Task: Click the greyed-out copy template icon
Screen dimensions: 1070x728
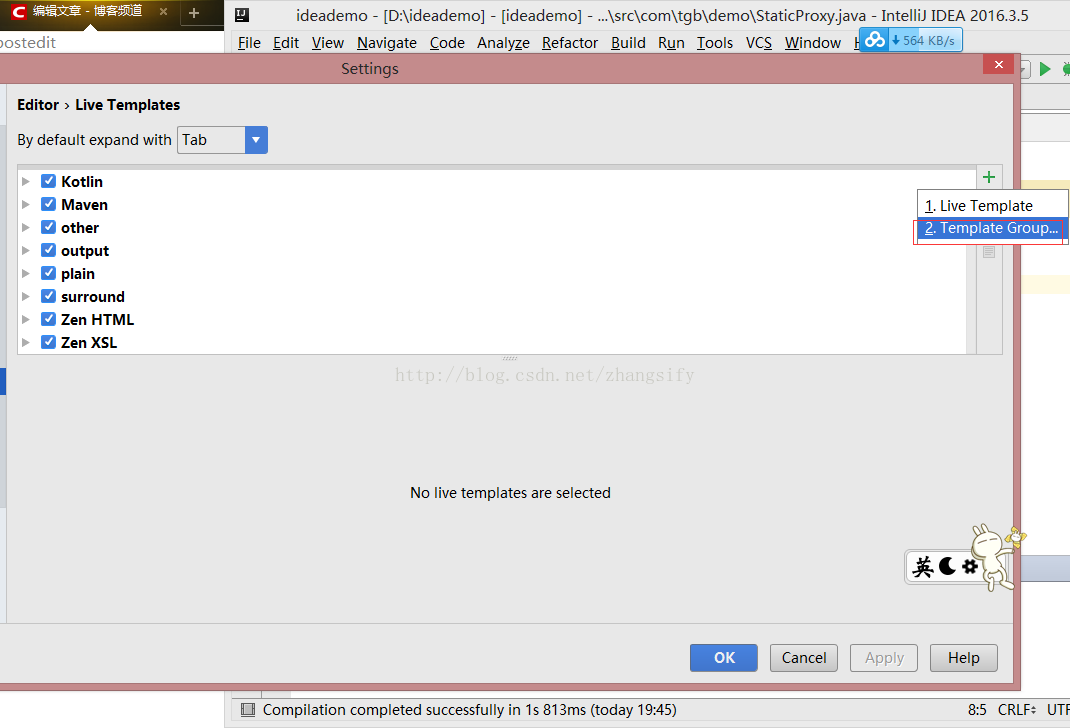Action: pyautogui.click(x=989, y=252)
